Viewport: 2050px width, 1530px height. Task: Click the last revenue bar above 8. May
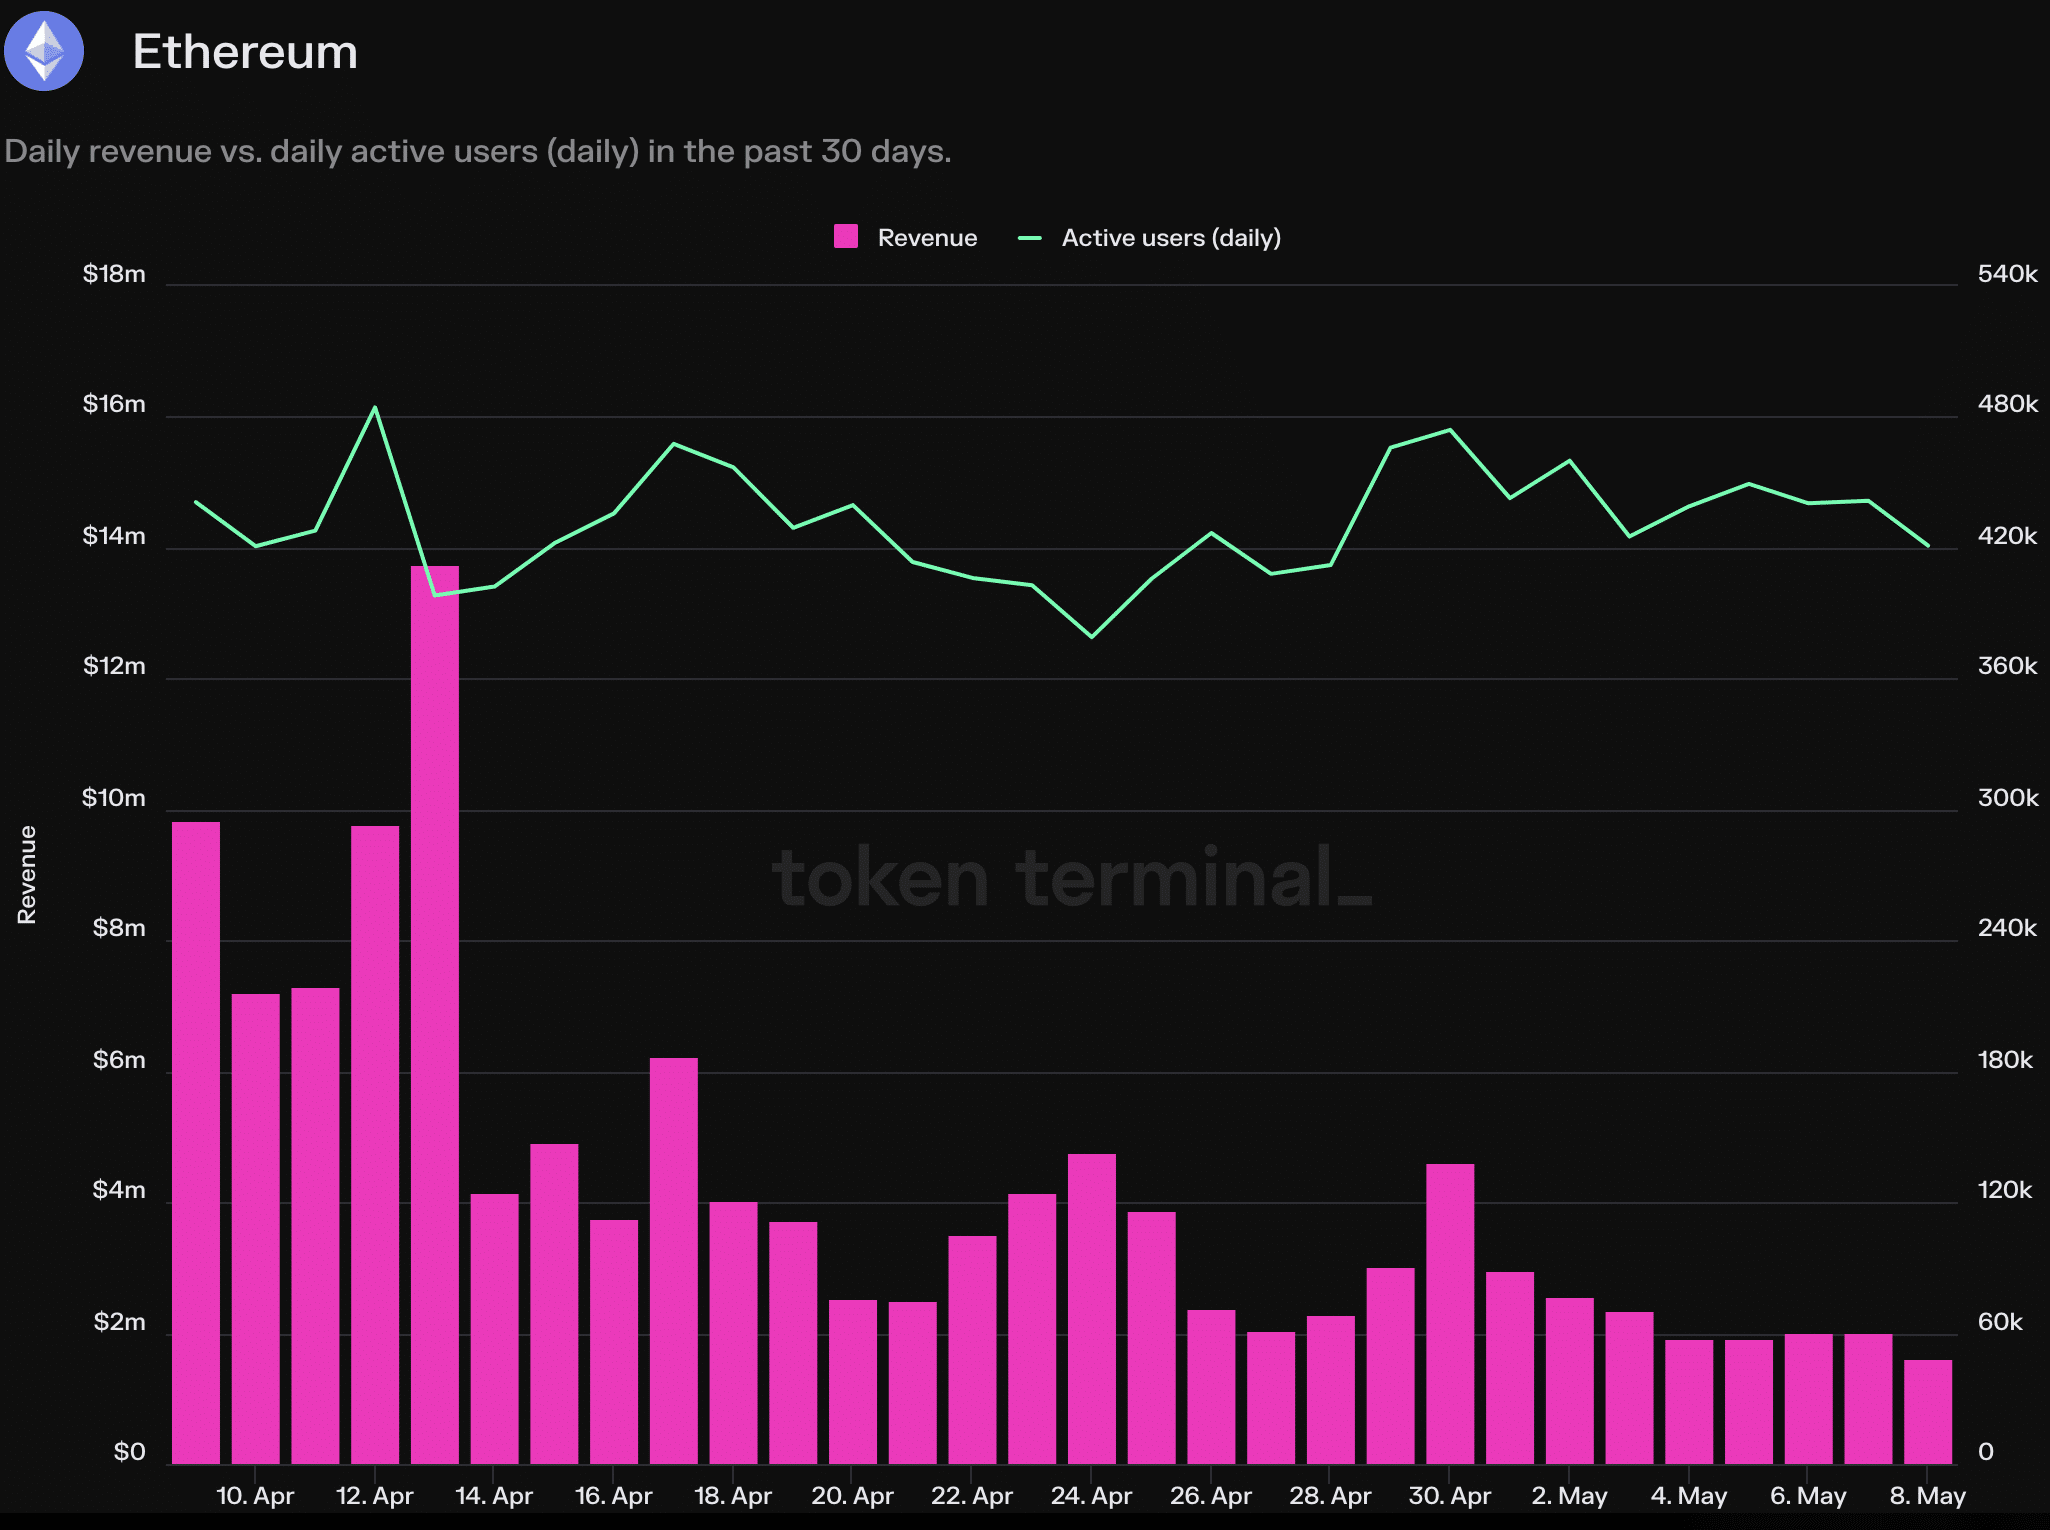pyautogui.click(x=1927, y=1410)
